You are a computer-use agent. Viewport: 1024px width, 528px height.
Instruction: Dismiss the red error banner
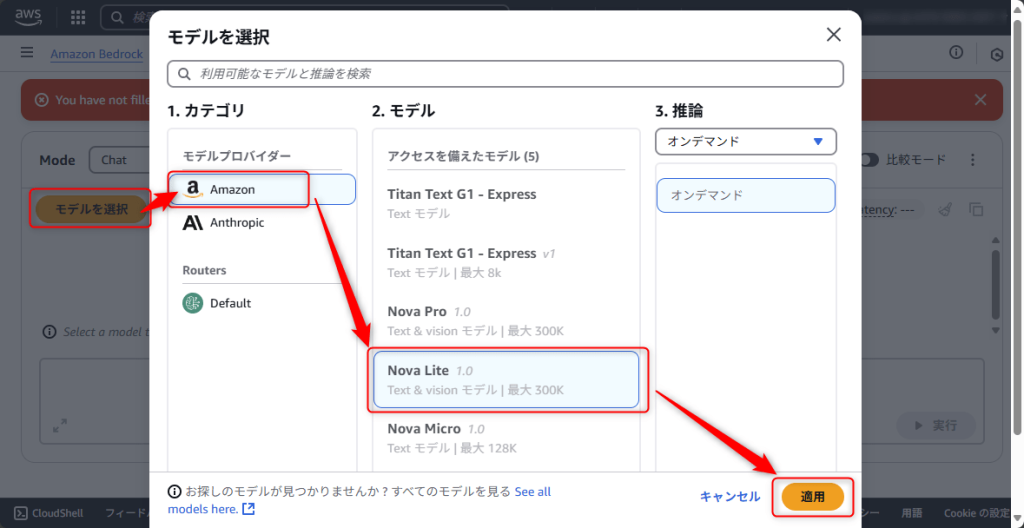980,100
